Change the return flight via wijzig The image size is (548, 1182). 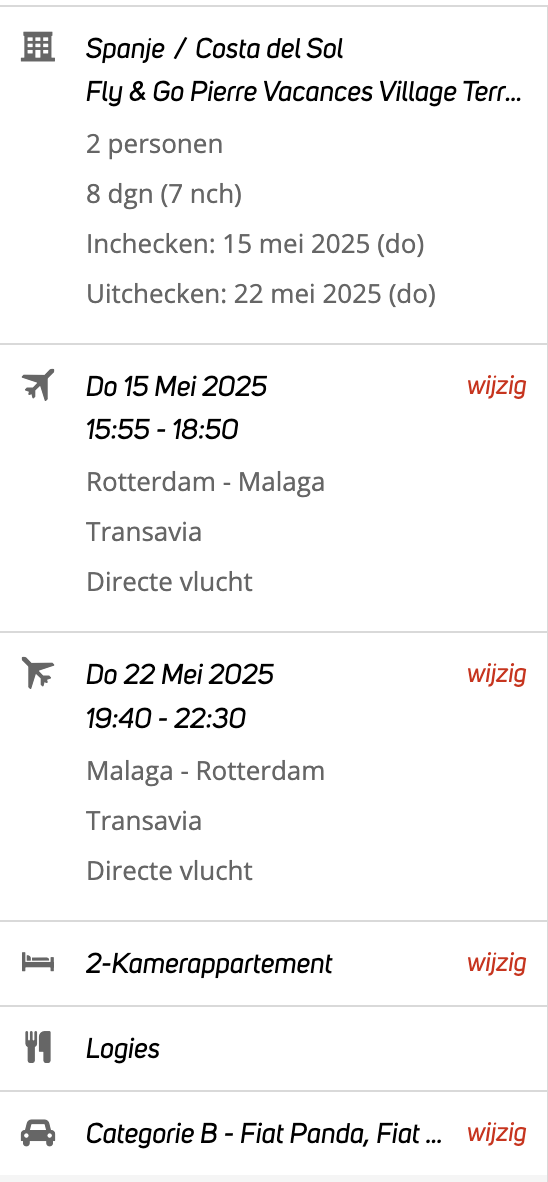497,673
